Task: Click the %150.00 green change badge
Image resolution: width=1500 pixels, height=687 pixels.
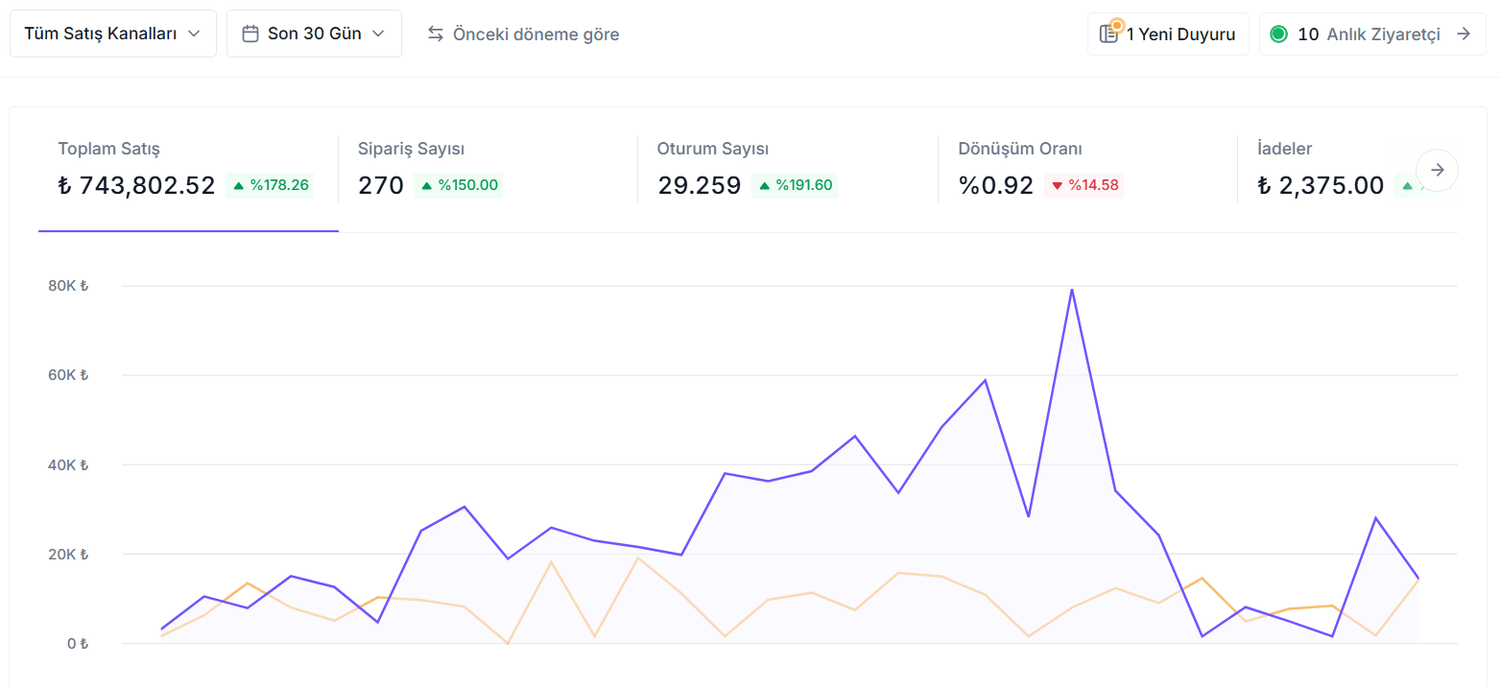Action: coord(459,186)
